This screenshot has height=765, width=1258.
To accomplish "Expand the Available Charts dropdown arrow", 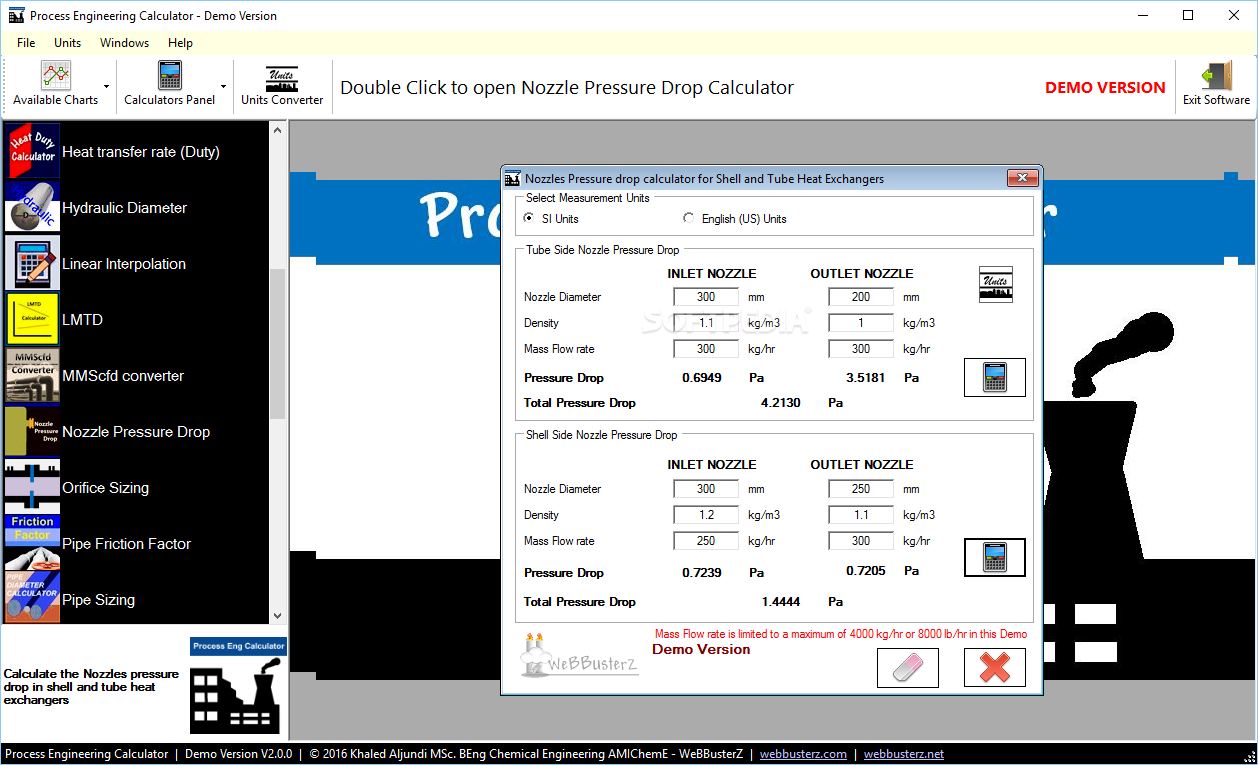I will click(x=106, y=87).
